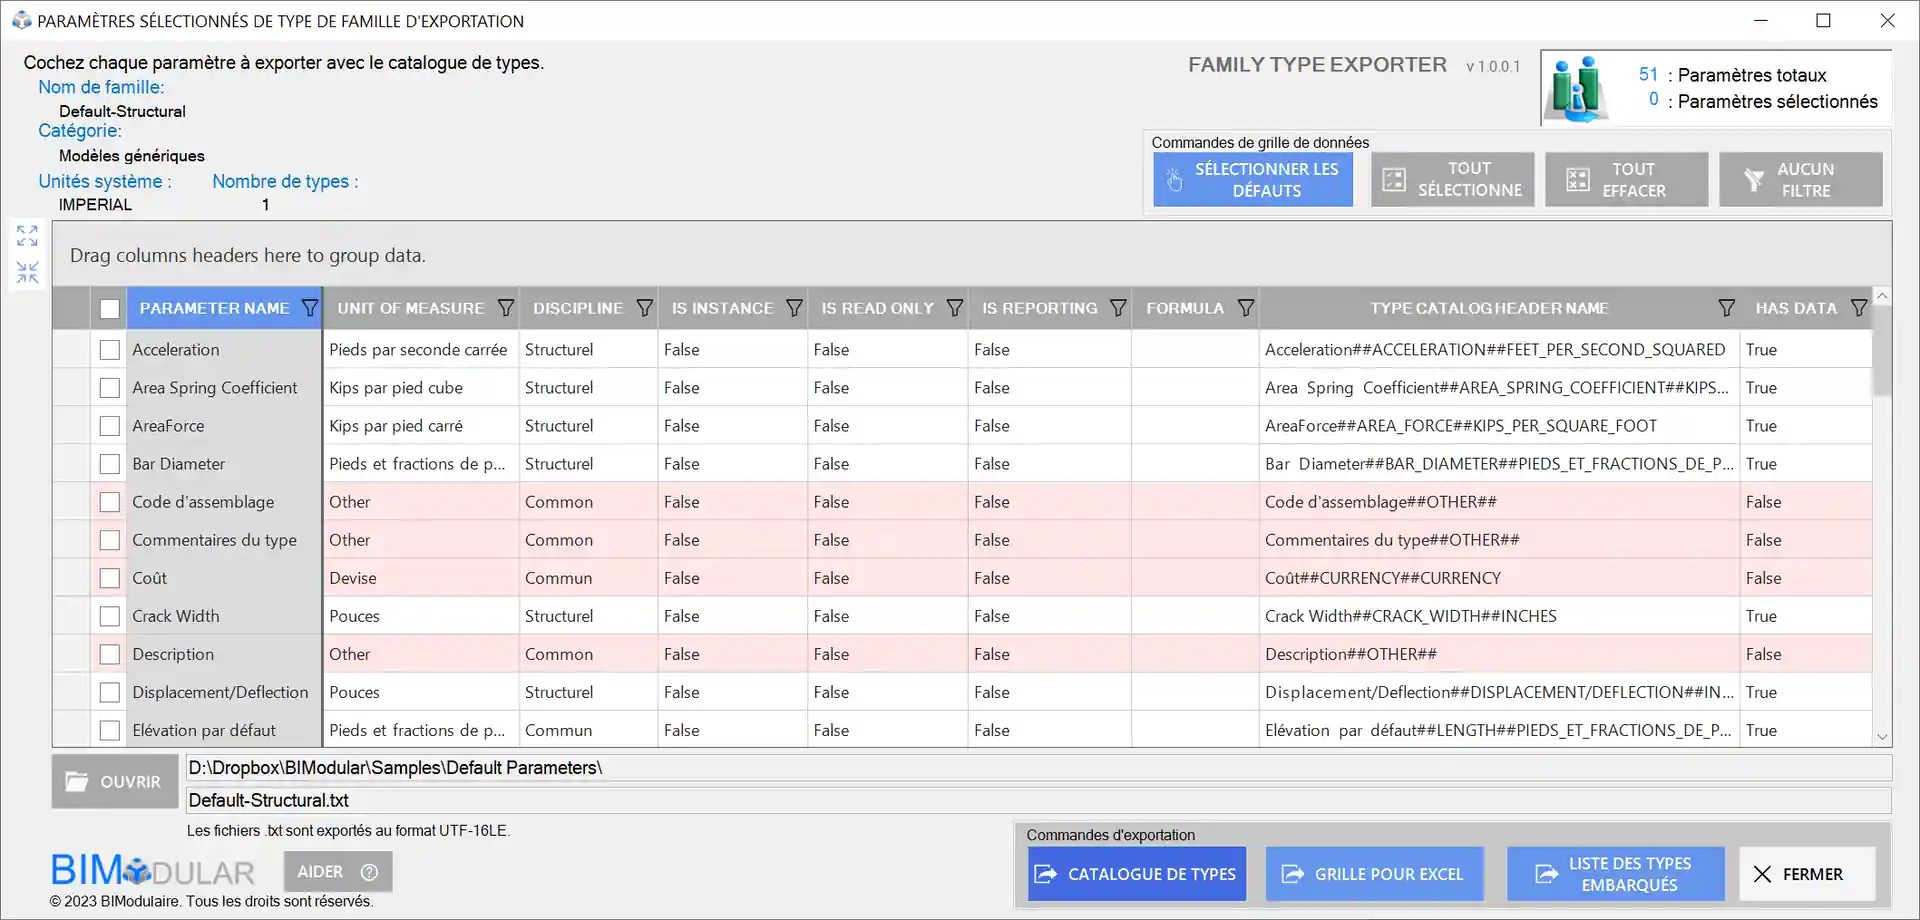Image resolution: width=1920 pixels, height=920 pixels.
Task: Click the export icon on GRILLE POUR EXCEL
Action: 1290,873
